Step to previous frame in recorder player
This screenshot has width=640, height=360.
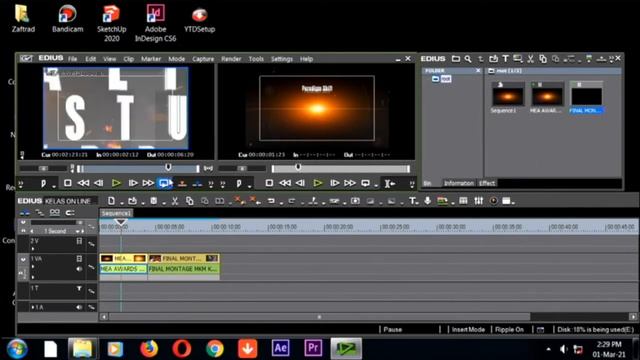300,183
